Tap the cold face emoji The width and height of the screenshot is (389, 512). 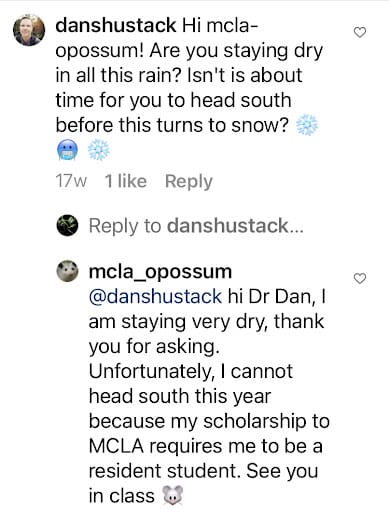pyautogui.click(x=67, y=150)
